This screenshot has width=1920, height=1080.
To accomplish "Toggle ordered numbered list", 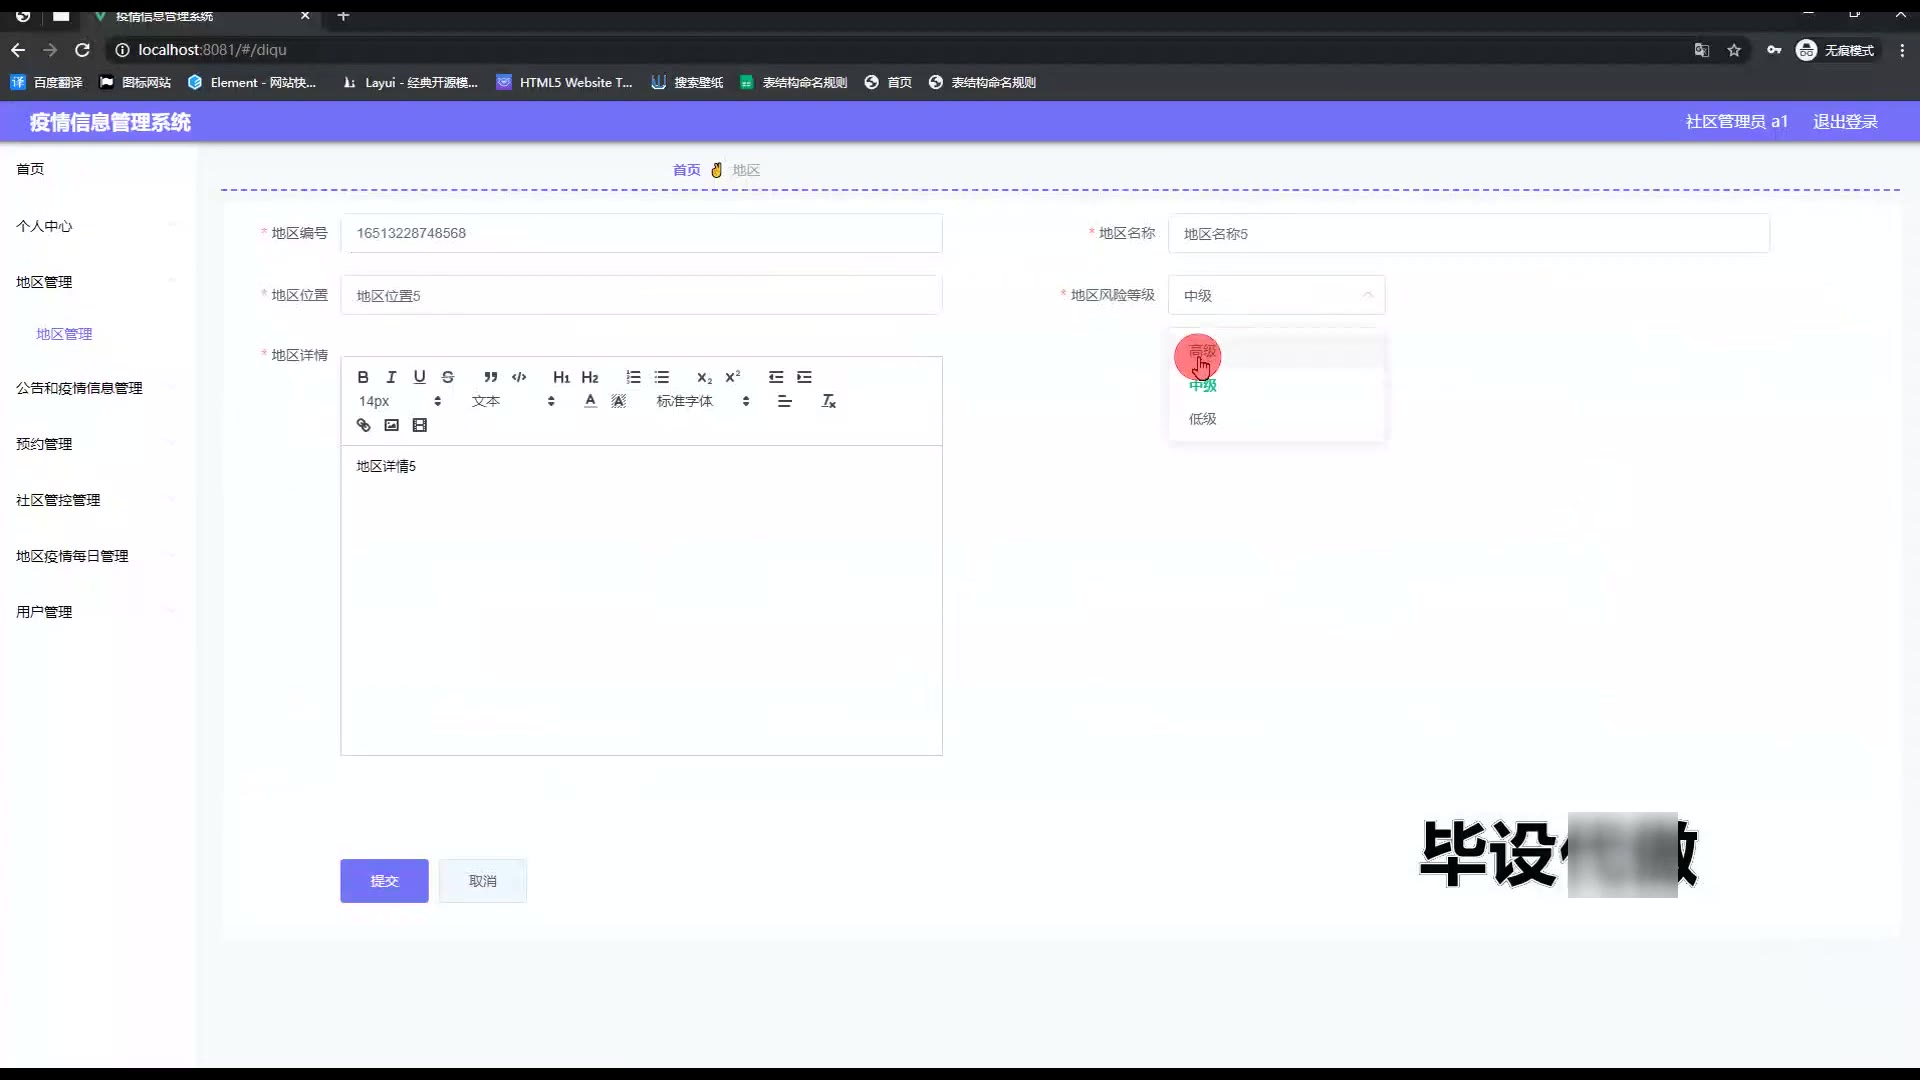I will [633, 377].
